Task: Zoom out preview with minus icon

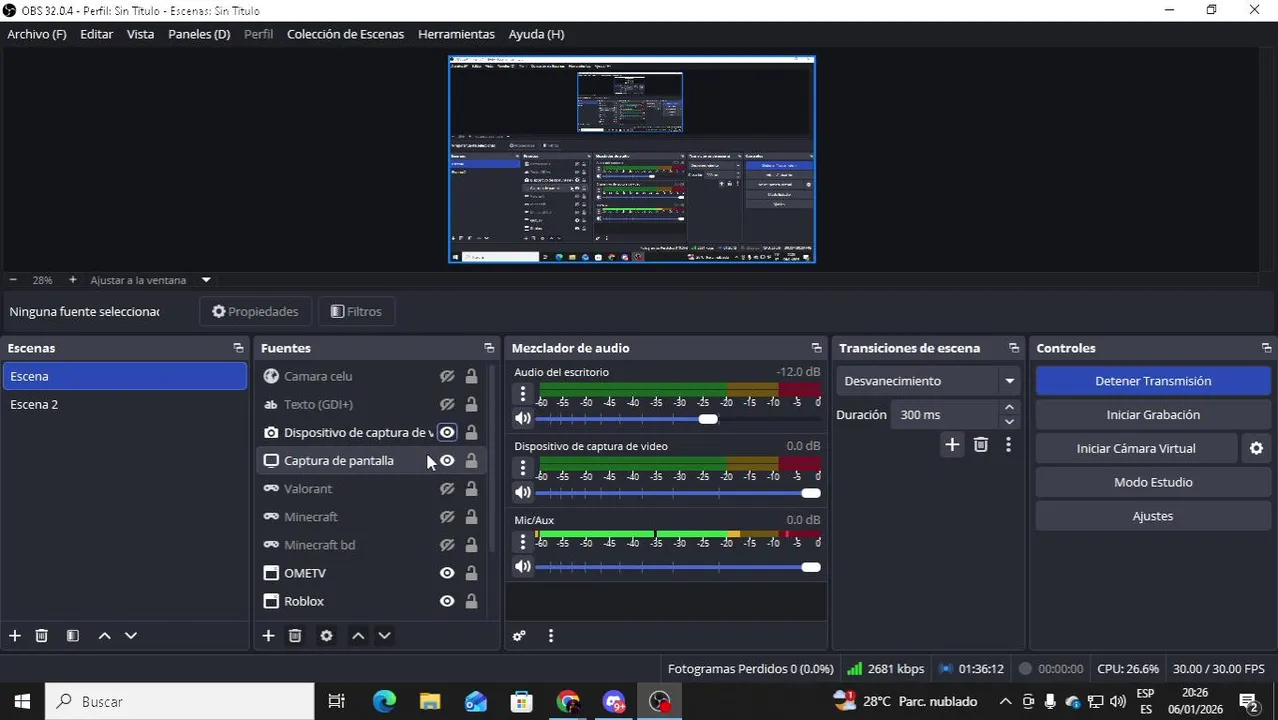Action: coord(13,280)
